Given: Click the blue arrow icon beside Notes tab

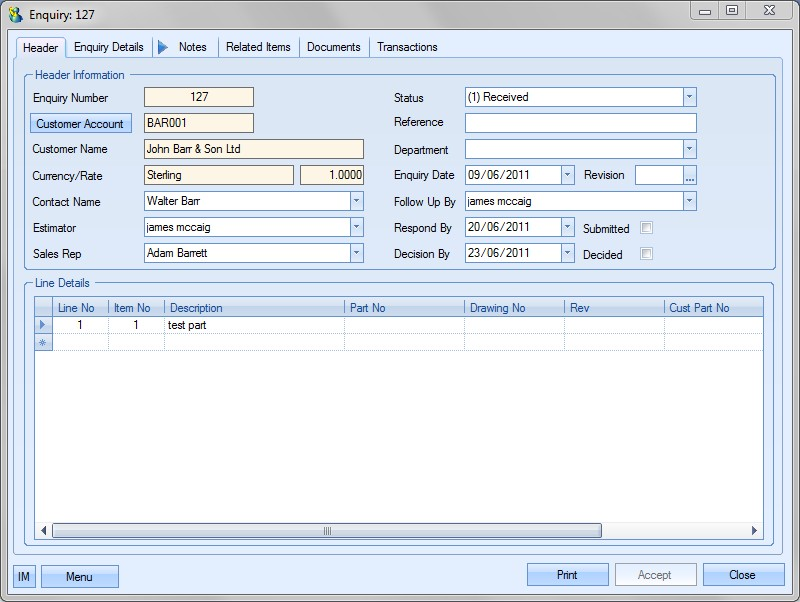Looking at the screenshot, I should [164, 47].
